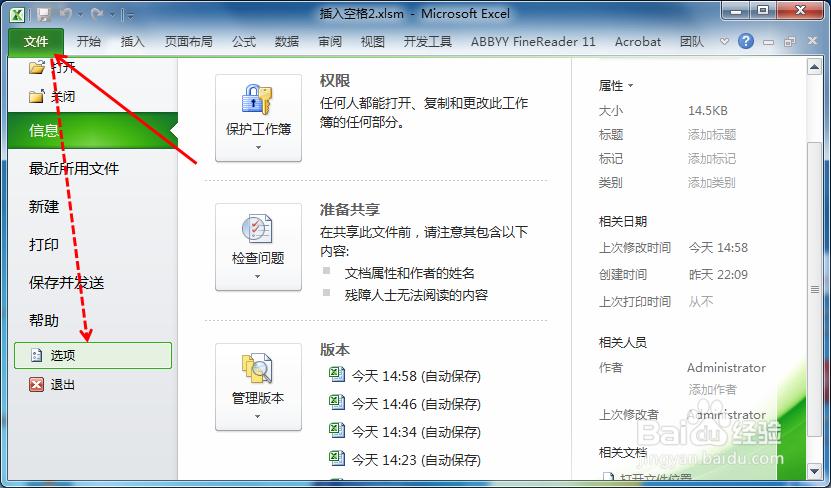
Task: Click the 选项 document icon
Action: (x=36, y=356)
